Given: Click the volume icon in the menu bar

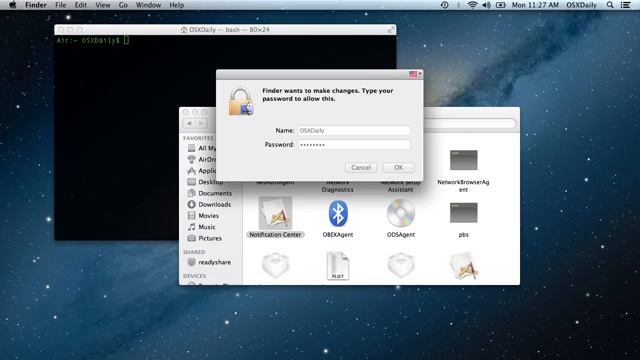Looking at the screenshot, I should (486, 5).
